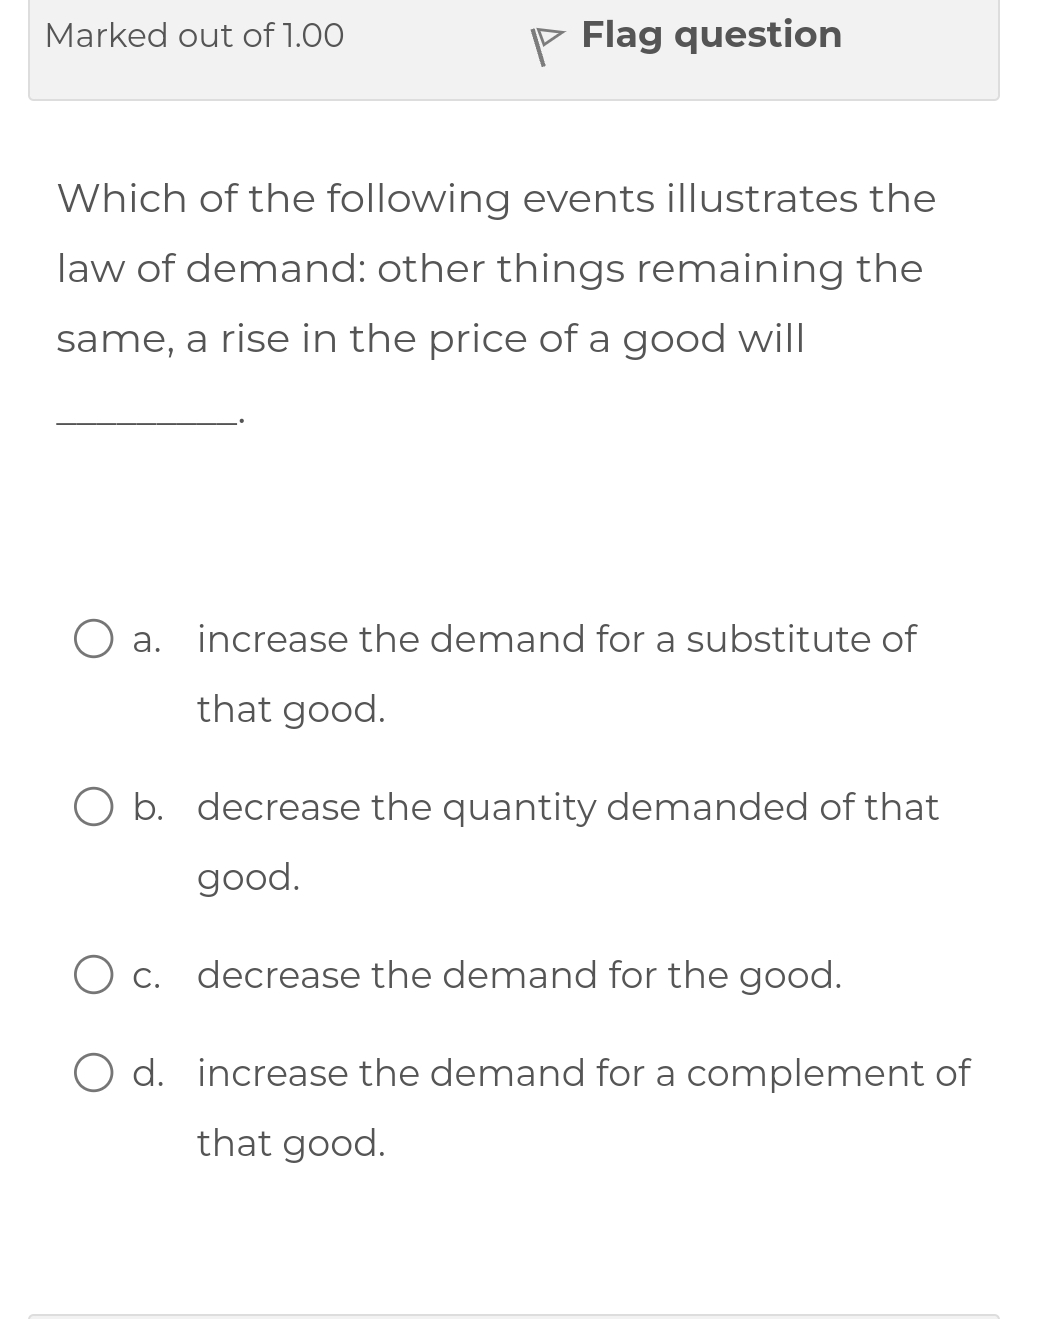Select radio button for option d
The image size is (1054, 1319).
pyautogui.click(x=94, y=1071)
